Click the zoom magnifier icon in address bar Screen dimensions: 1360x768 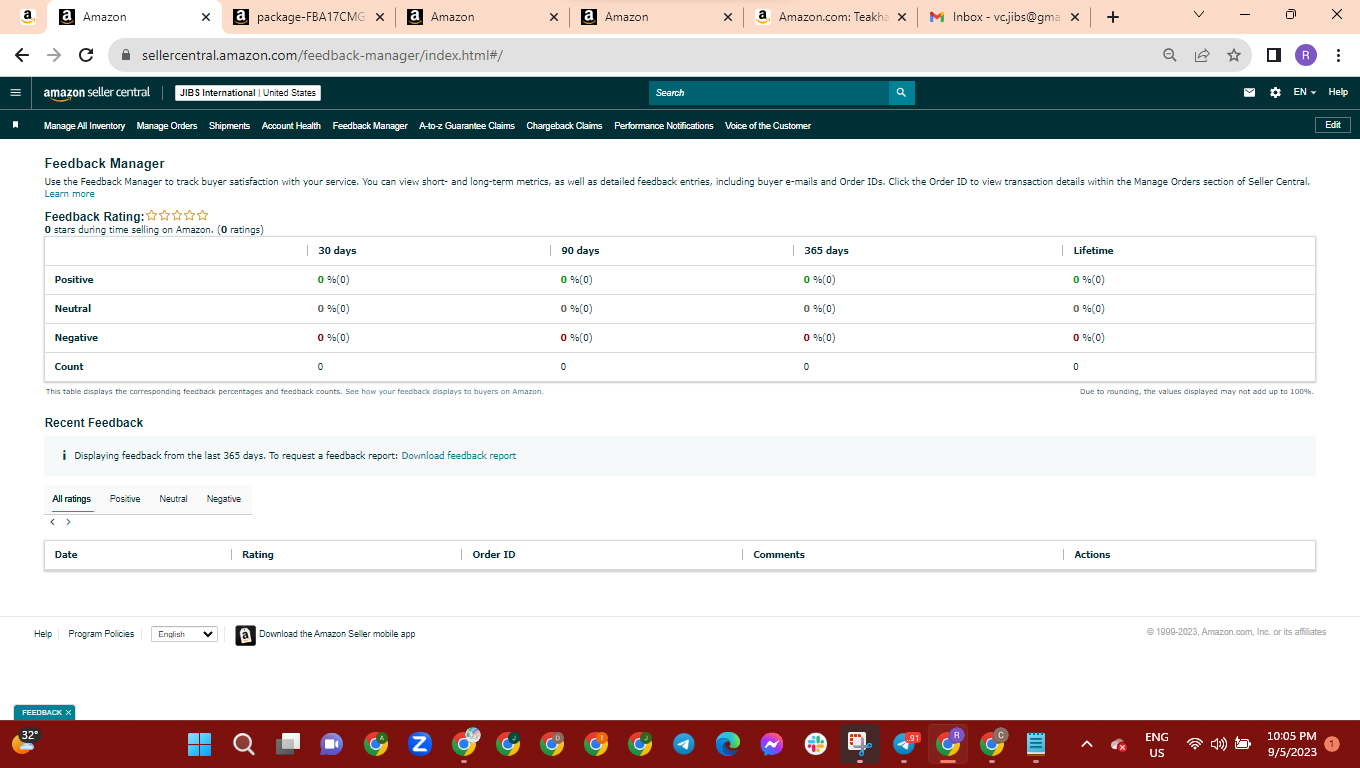point(1170,55)
